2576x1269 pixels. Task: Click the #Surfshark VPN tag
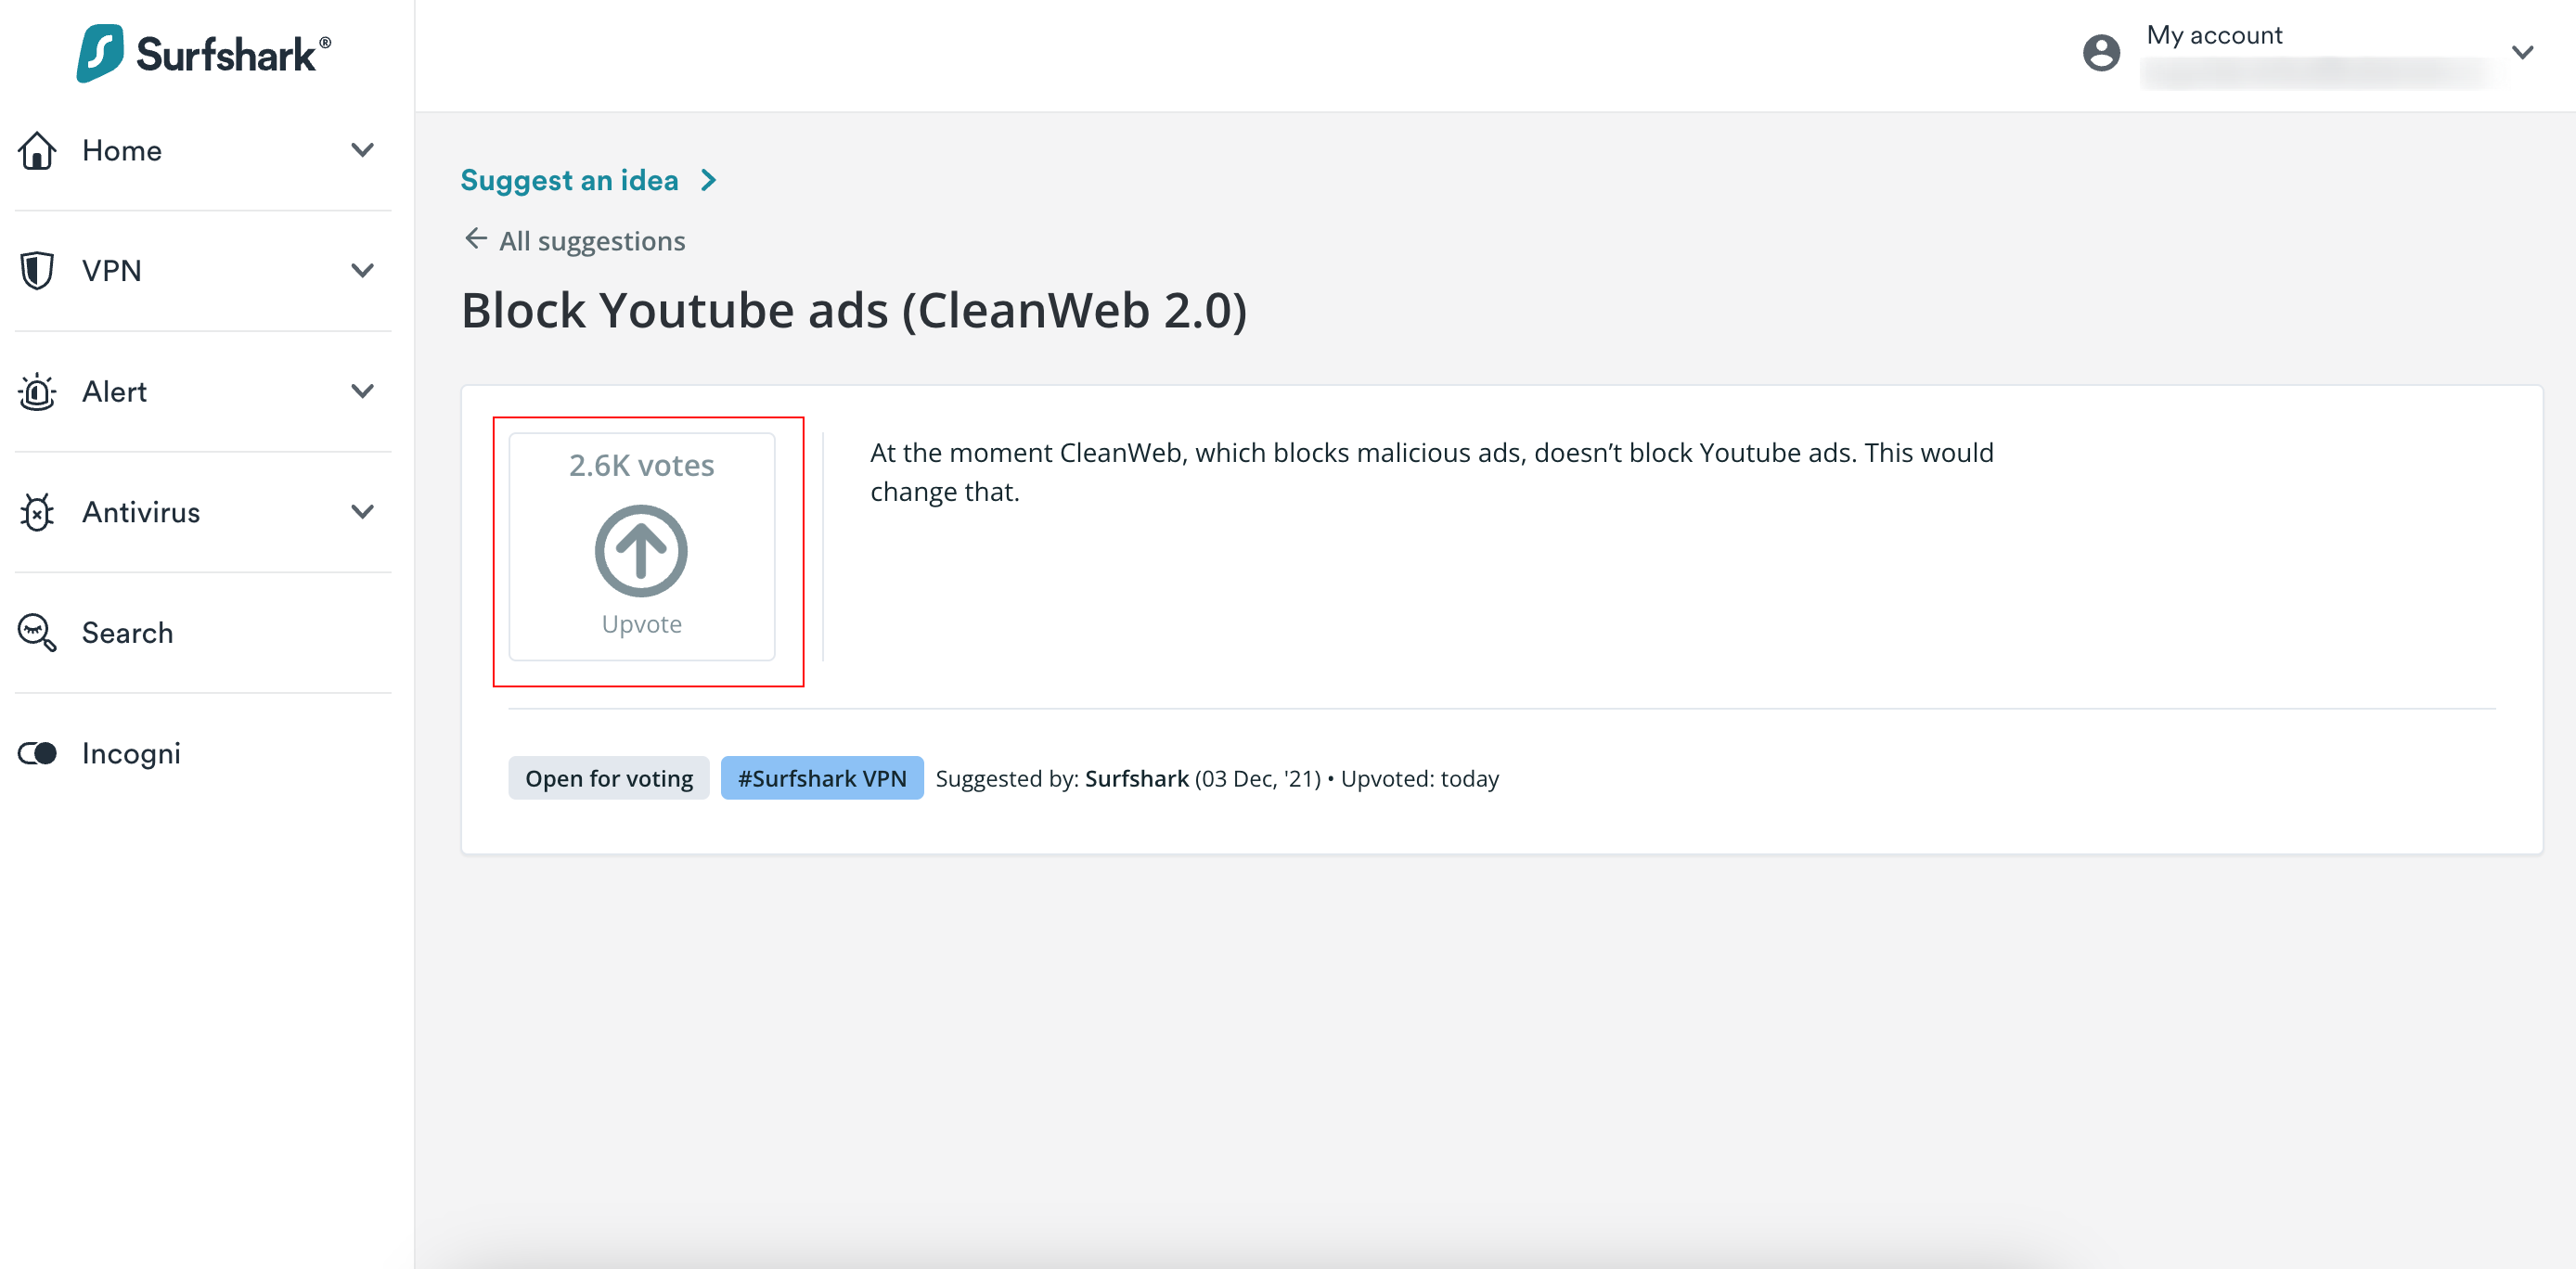pyautogui.click(x=822, y=778)
